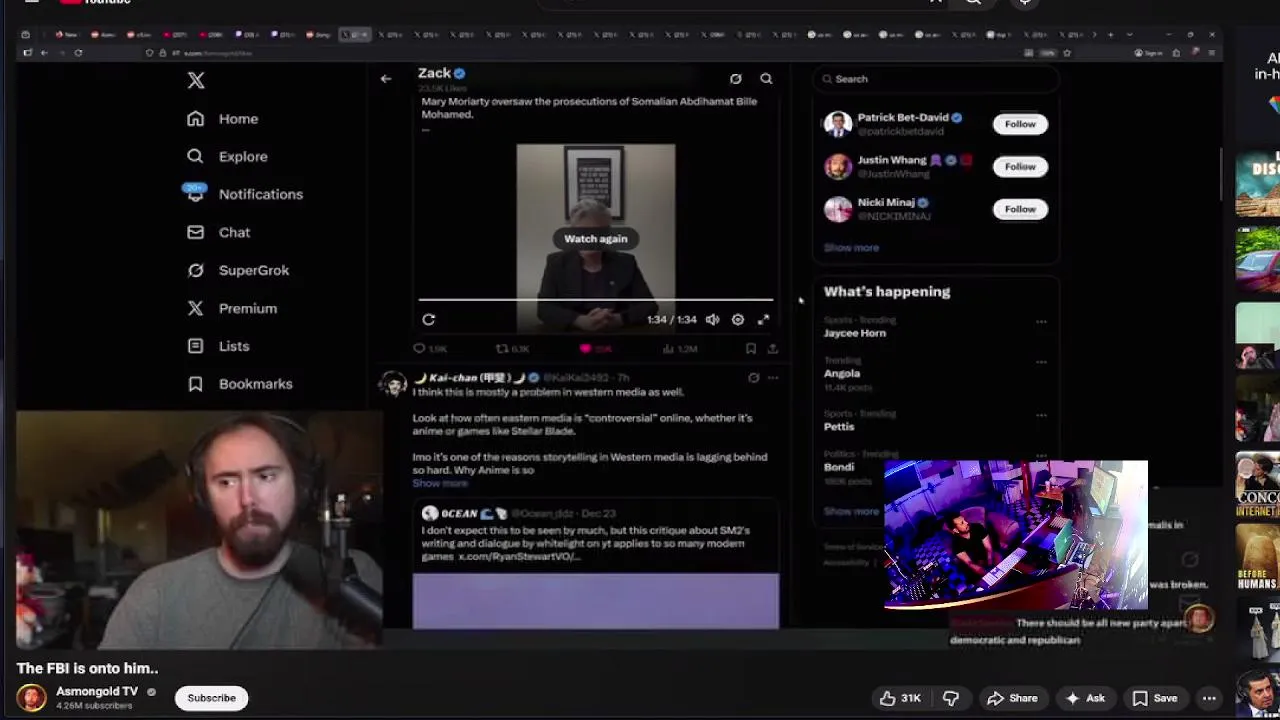Screen dimensions: 1280x720
Task: Follow Justin Whang
Action: tap(1020, 167)
